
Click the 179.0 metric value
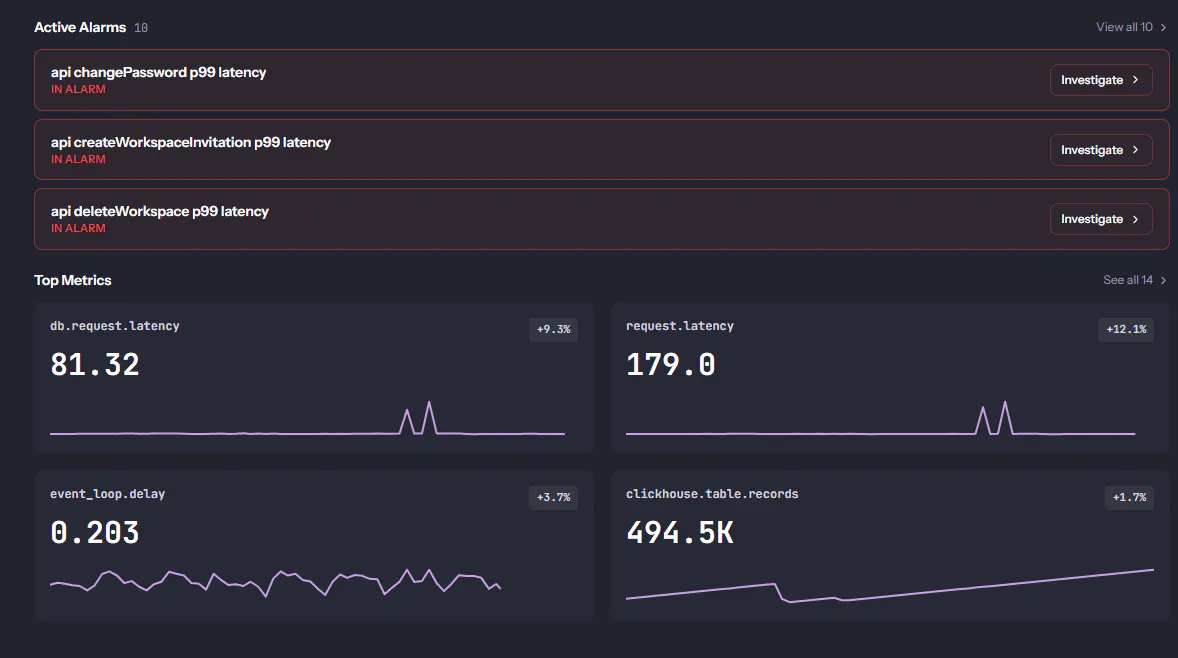coord(671,365)
